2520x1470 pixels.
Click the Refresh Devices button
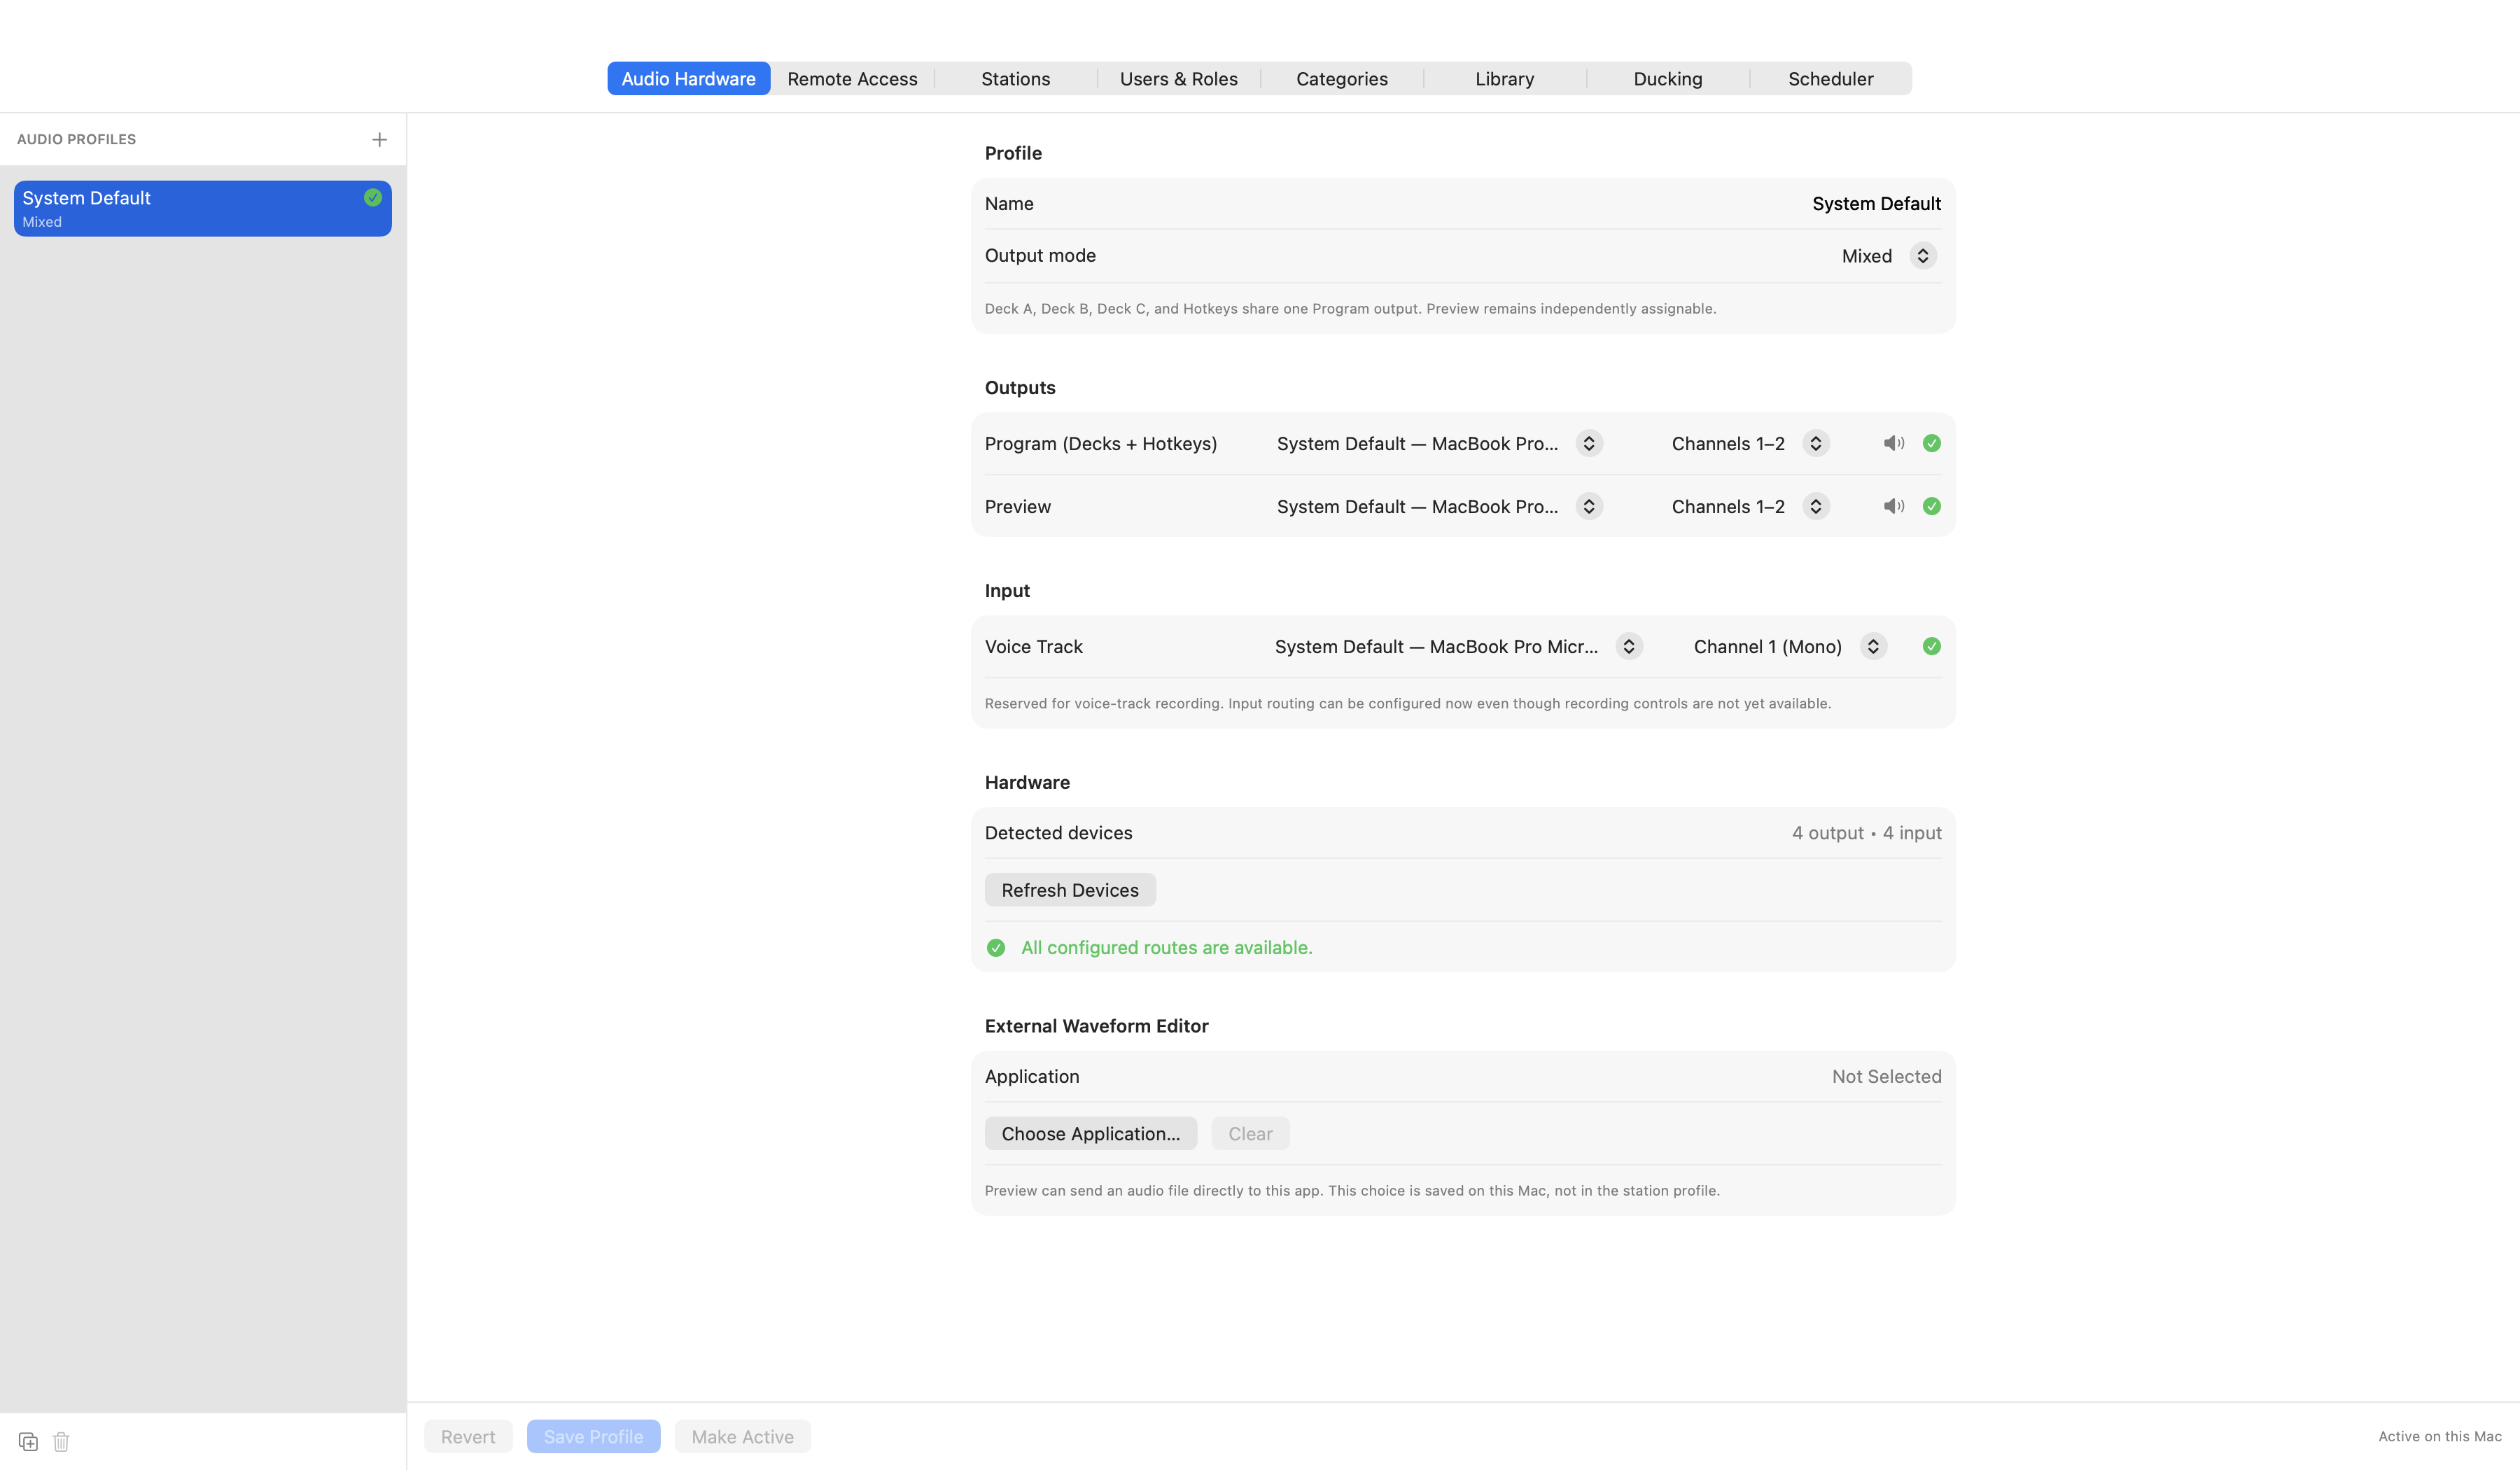[1070, 890]
